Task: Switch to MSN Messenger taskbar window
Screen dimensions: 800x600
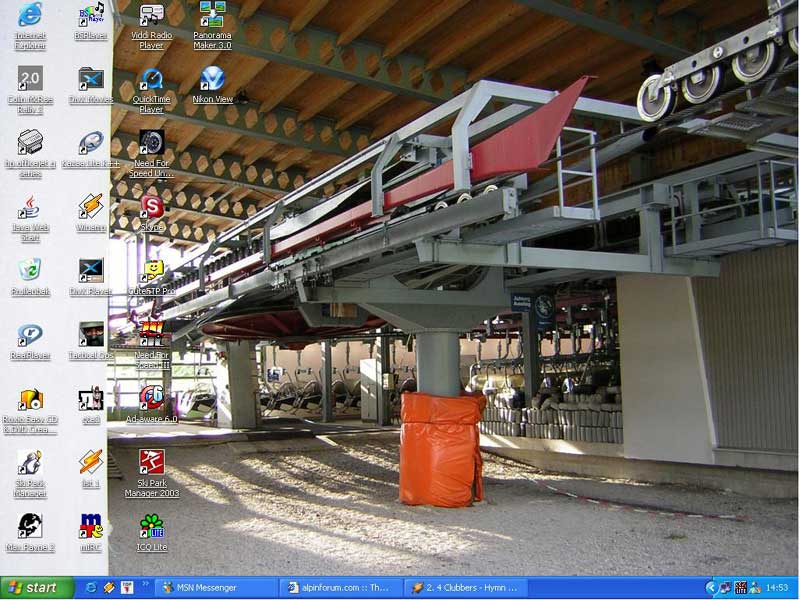Action: click(x=217, y=588)
